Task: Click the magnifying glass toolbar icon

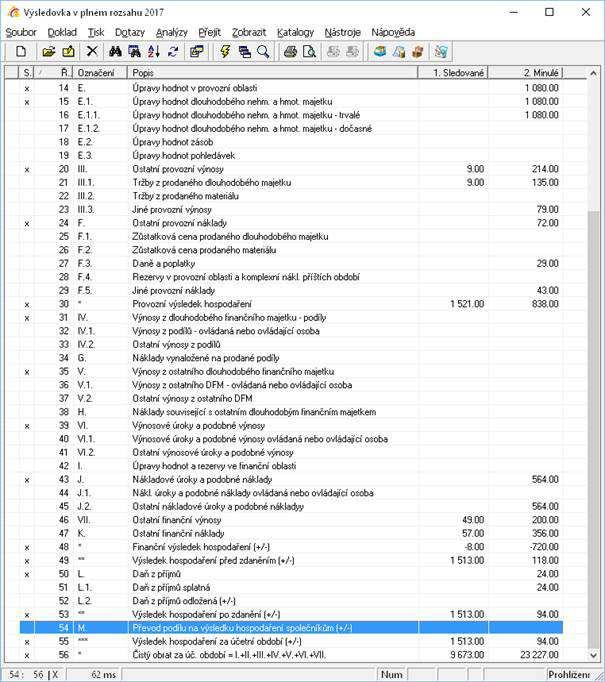Action: pos(264,52)
